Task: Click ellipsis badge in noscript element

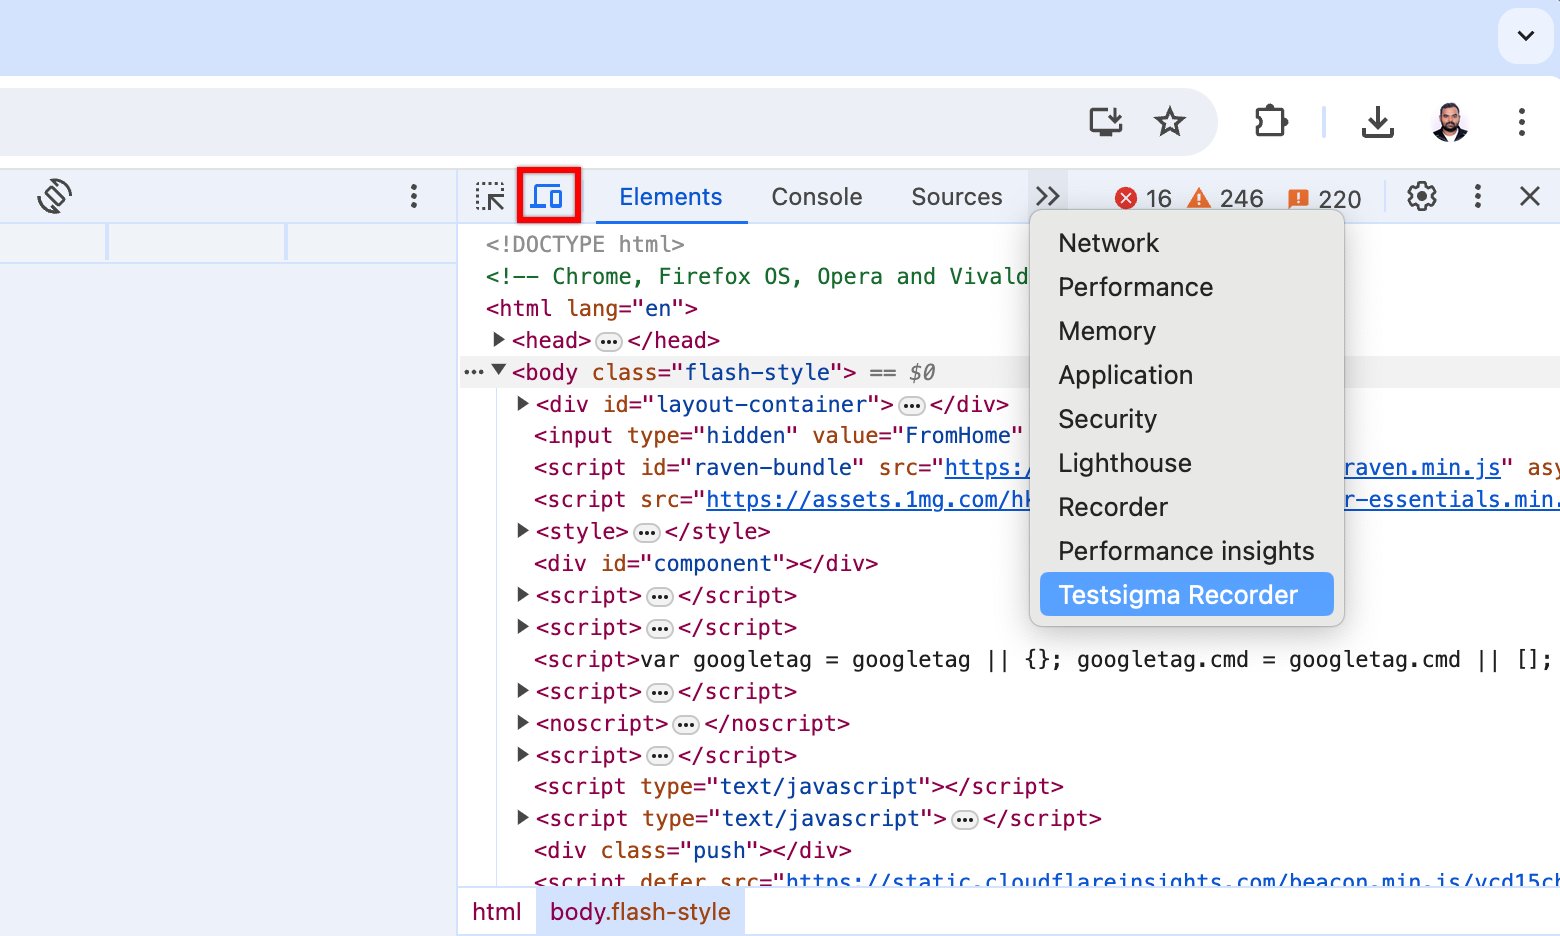Action: pos(686,725)
